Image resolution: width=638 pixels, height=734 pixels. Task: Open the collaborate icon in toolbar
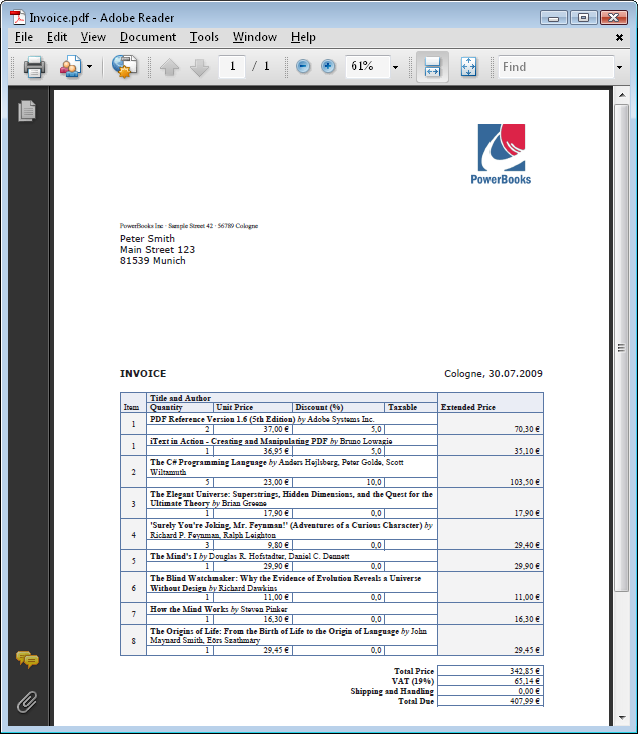tap(70, 67)
